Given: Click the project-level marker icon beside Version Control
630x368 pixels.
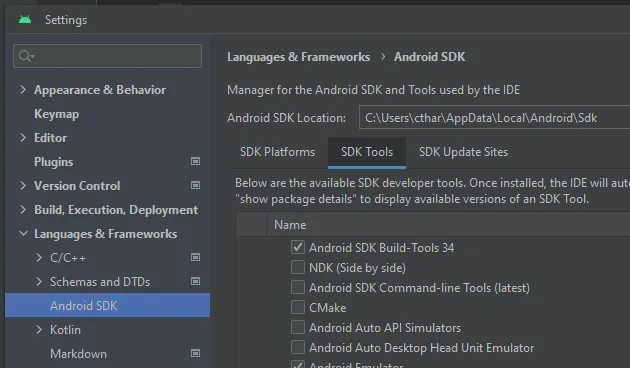Looking at the screenshot, I should 195,185.
